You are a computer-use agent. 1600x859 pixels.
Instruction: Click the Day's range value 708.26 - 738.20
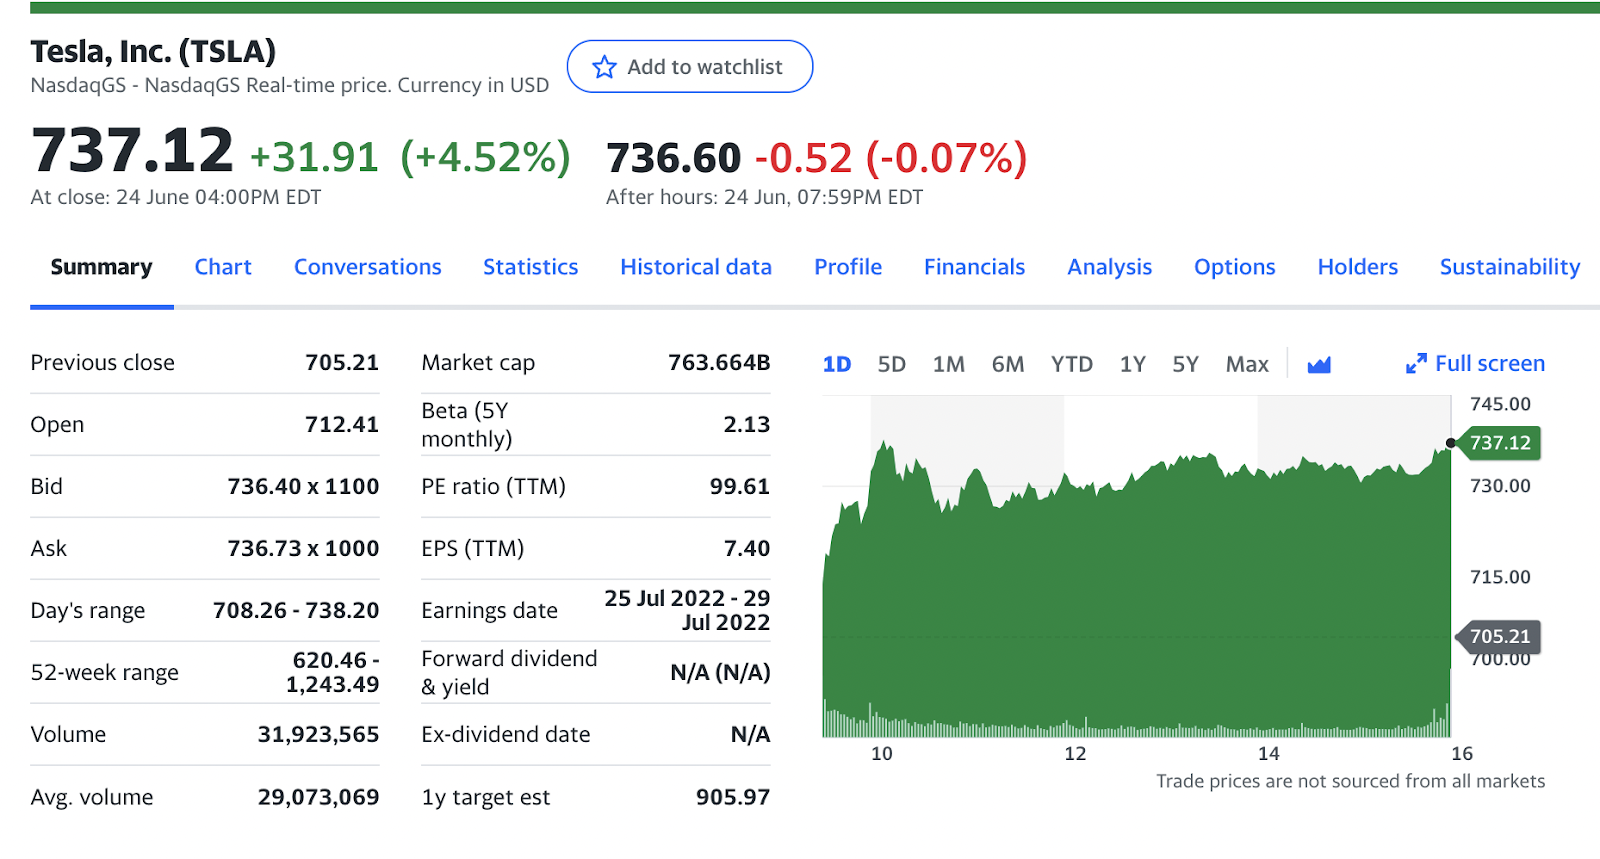tap(296, 610)
